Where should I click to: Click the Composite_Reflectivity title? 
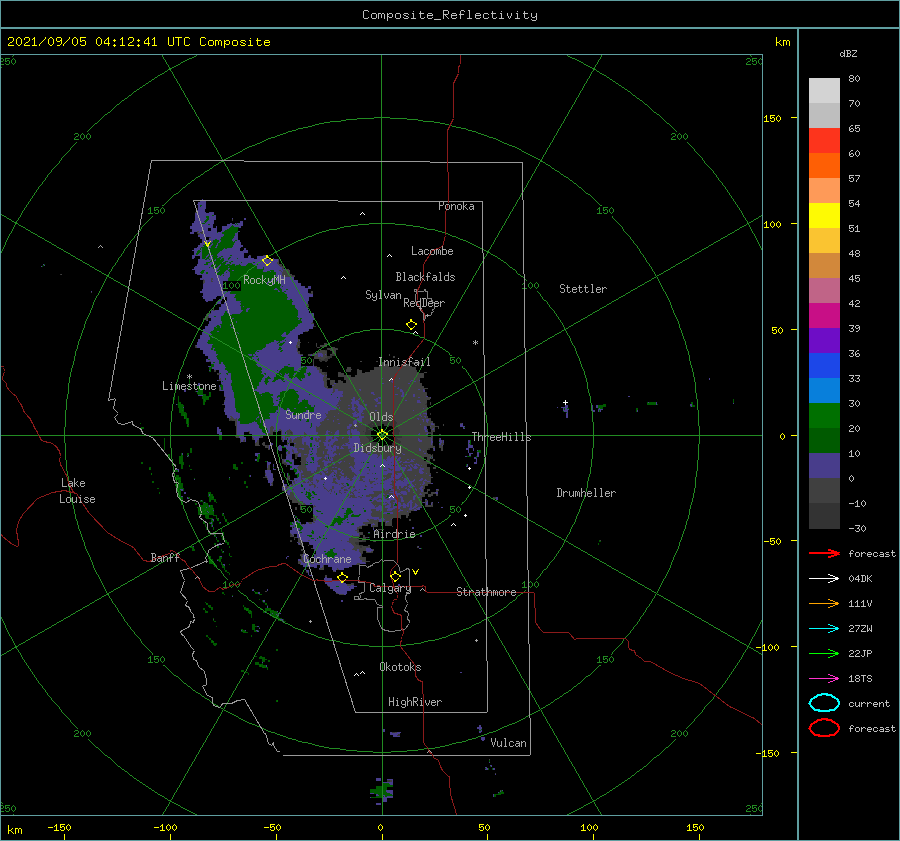(449, 15)
